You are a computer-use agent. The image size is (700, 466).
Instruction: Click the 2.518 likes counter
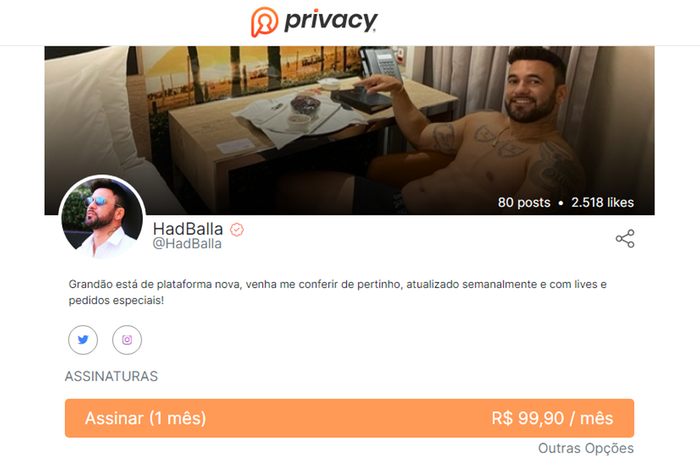point(603,203)
